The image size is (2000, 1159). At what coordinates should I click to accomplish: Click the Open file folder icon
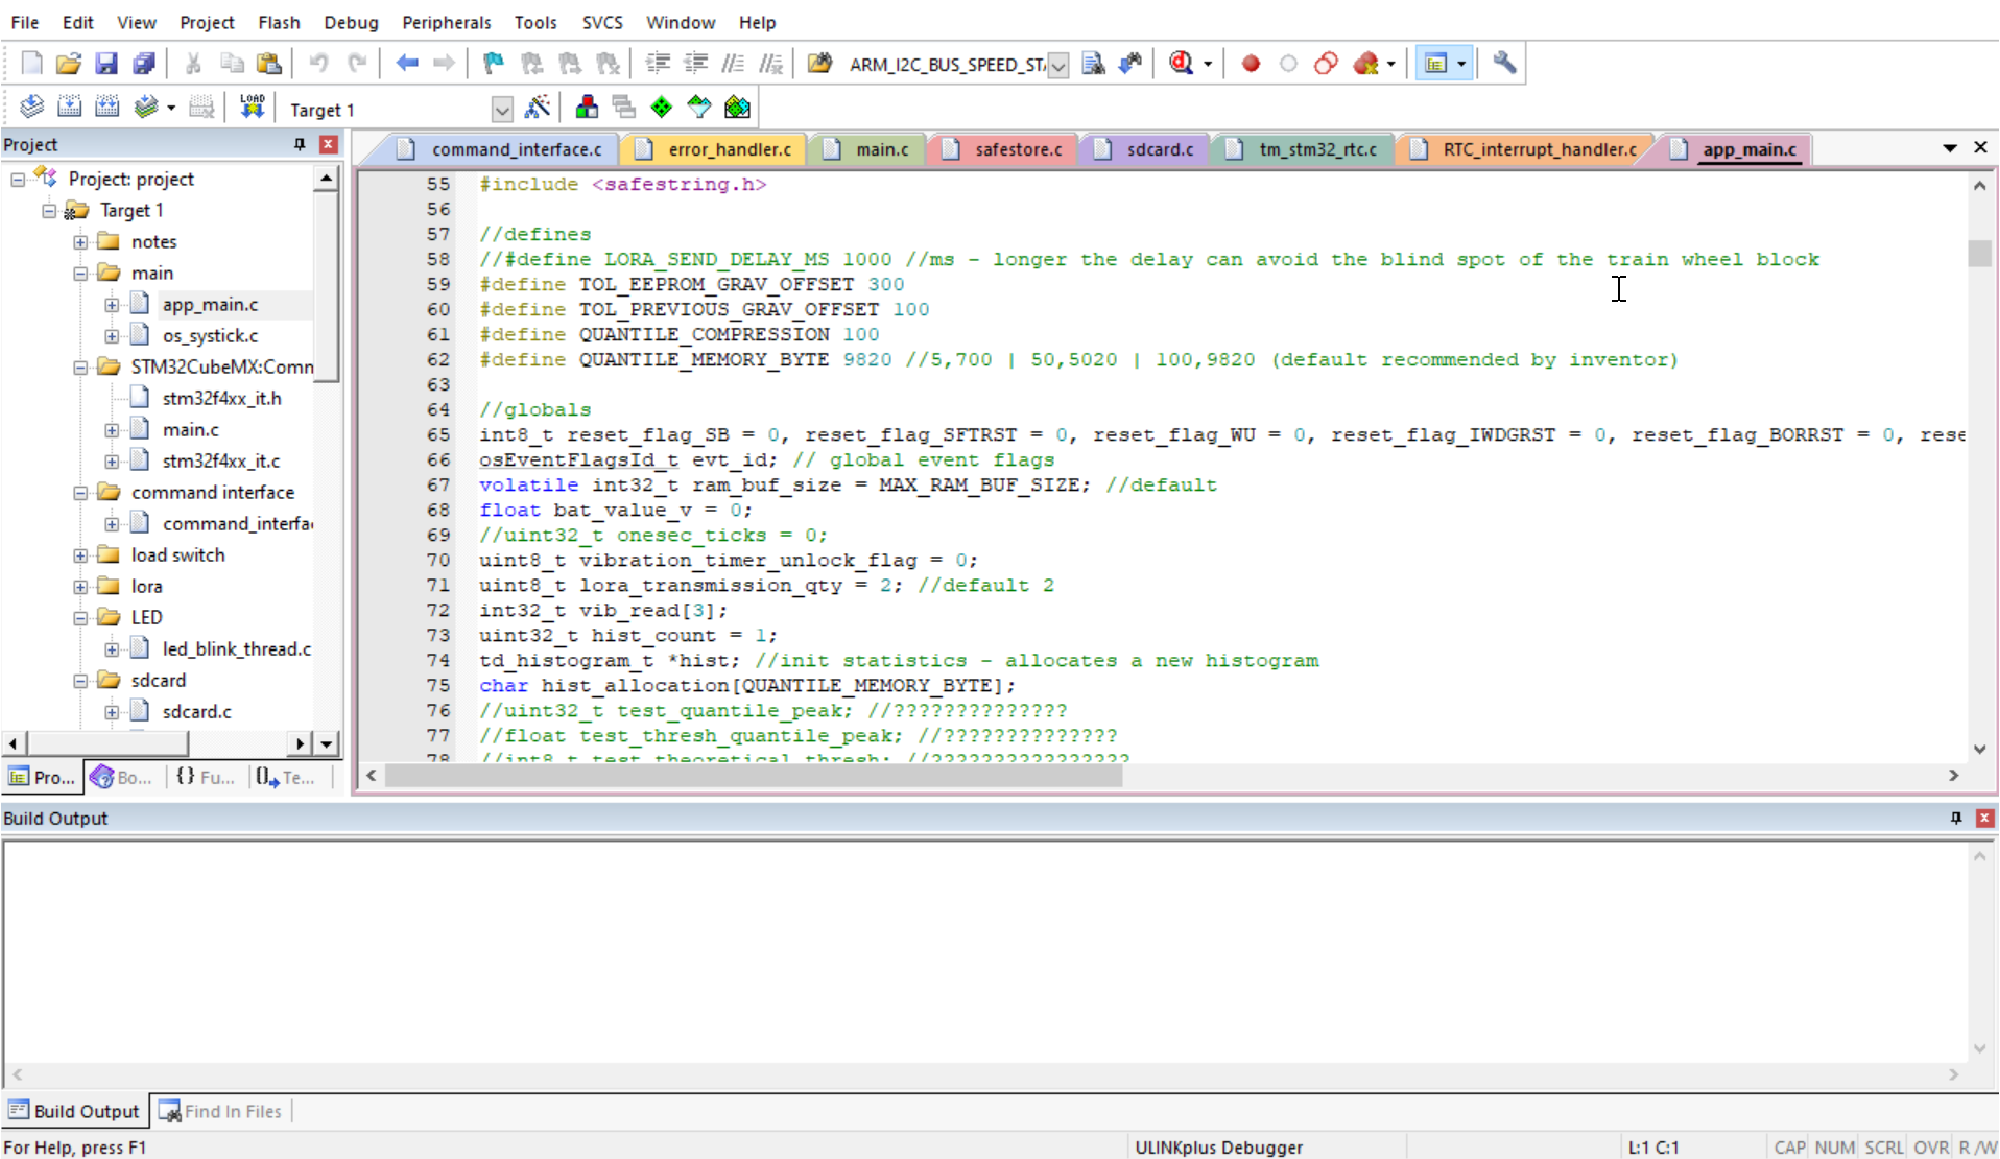(x=68, y=63)
